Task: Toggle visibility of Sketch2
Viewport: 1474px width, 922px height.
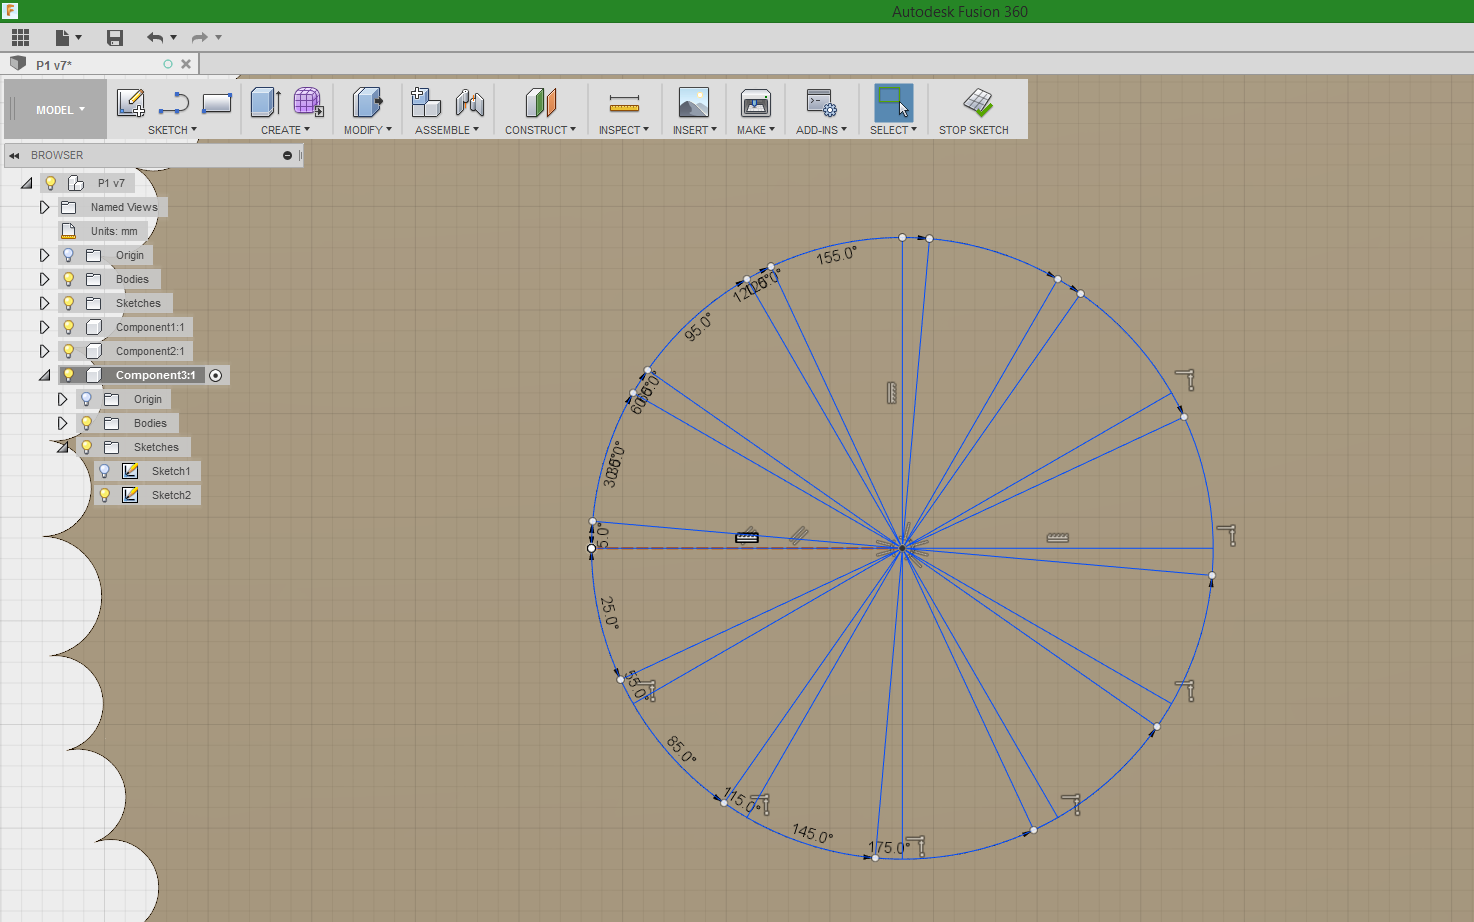Action: click(104, 495)
